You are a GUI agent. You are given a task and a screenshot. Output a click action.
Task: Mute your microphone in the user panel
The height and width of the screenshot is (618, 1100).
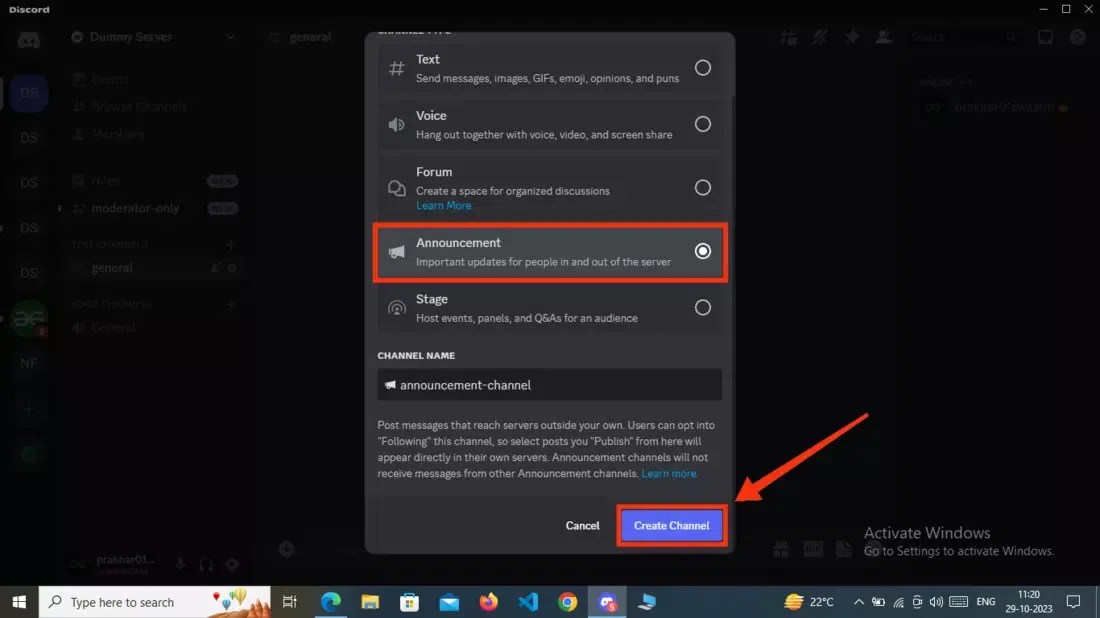pos(179,564)
